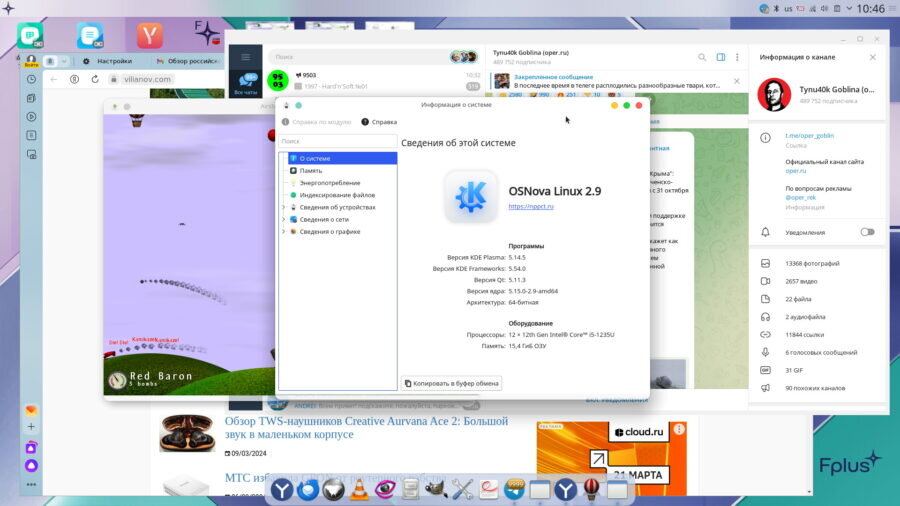Open the orange Yandex desktop shortcut
The width and height of the screenshot is (900, 506).
click(150, 35)
